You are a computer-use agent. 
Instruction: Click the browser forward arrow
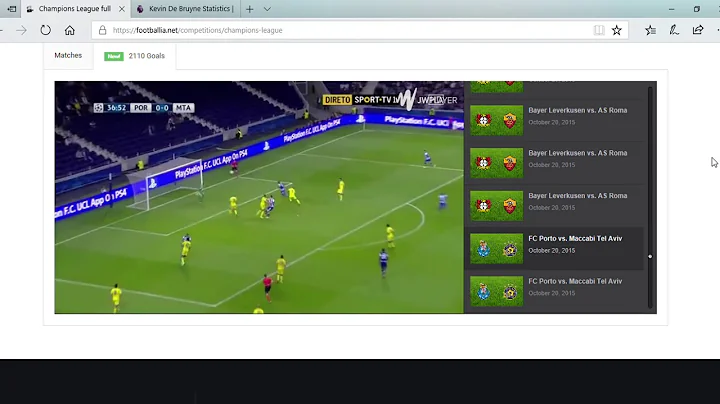(21, 30)
